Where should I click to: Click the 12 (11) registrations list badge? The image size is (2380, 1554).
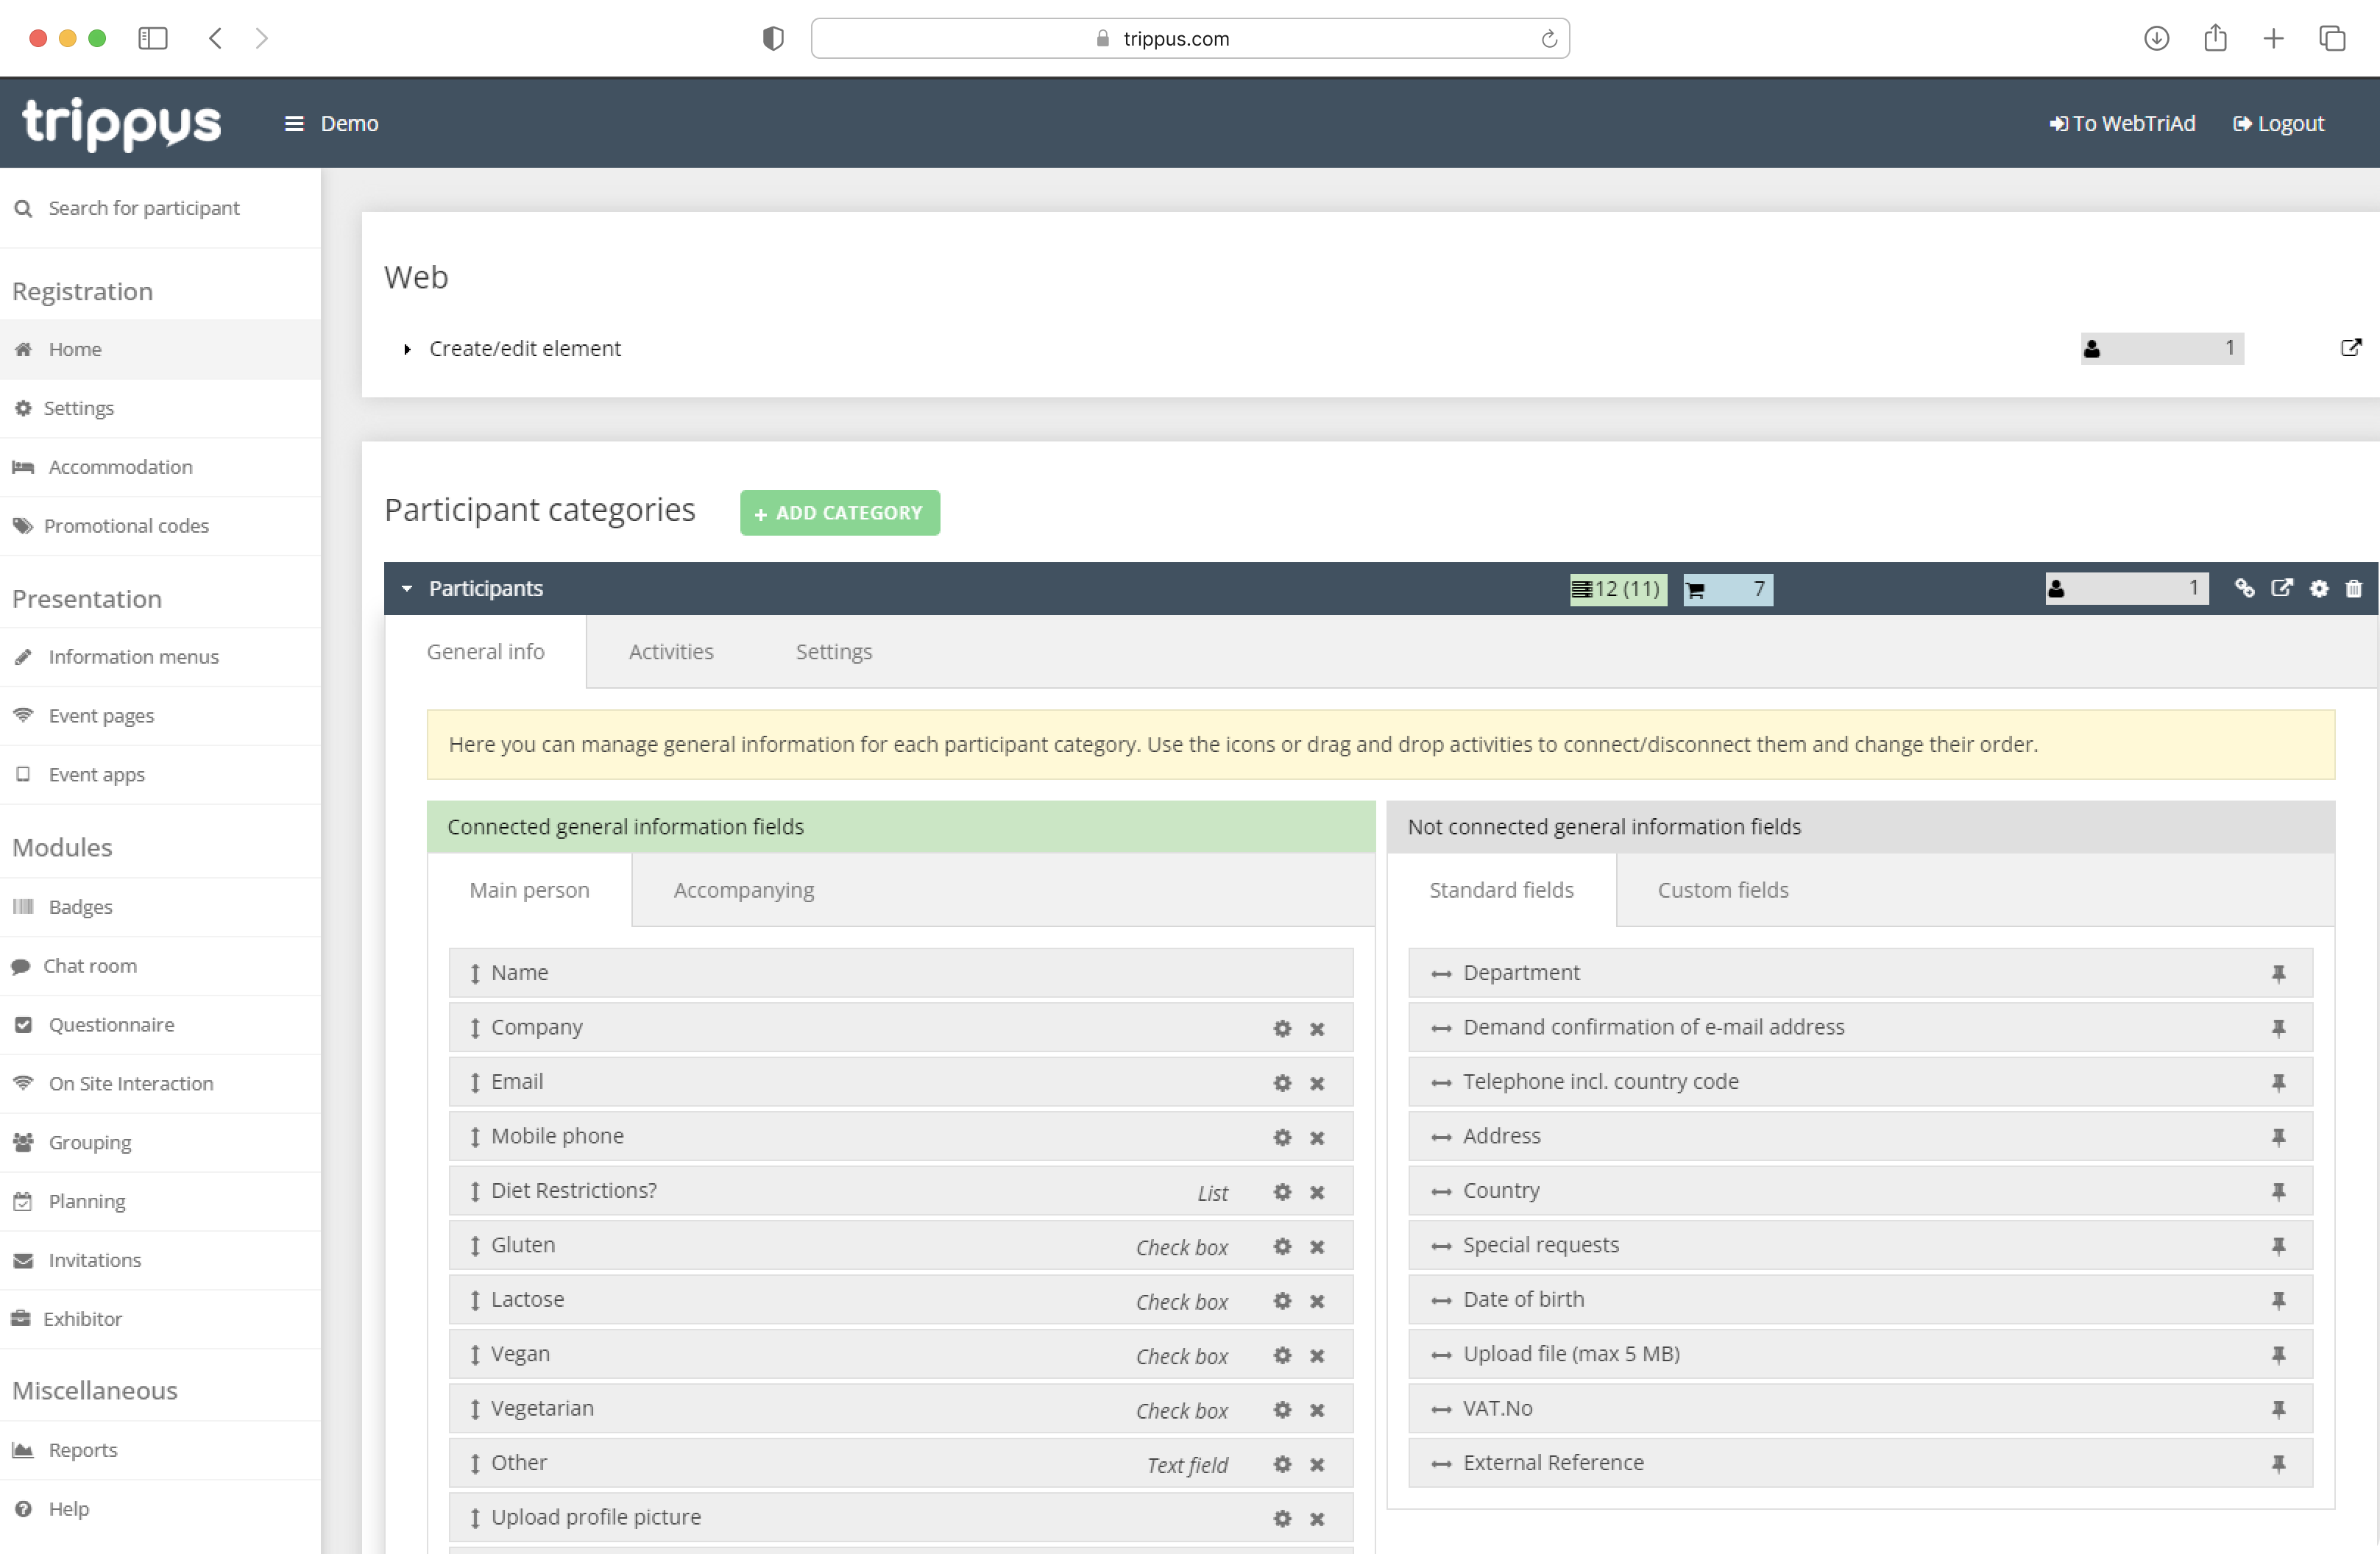point(1617,589)
